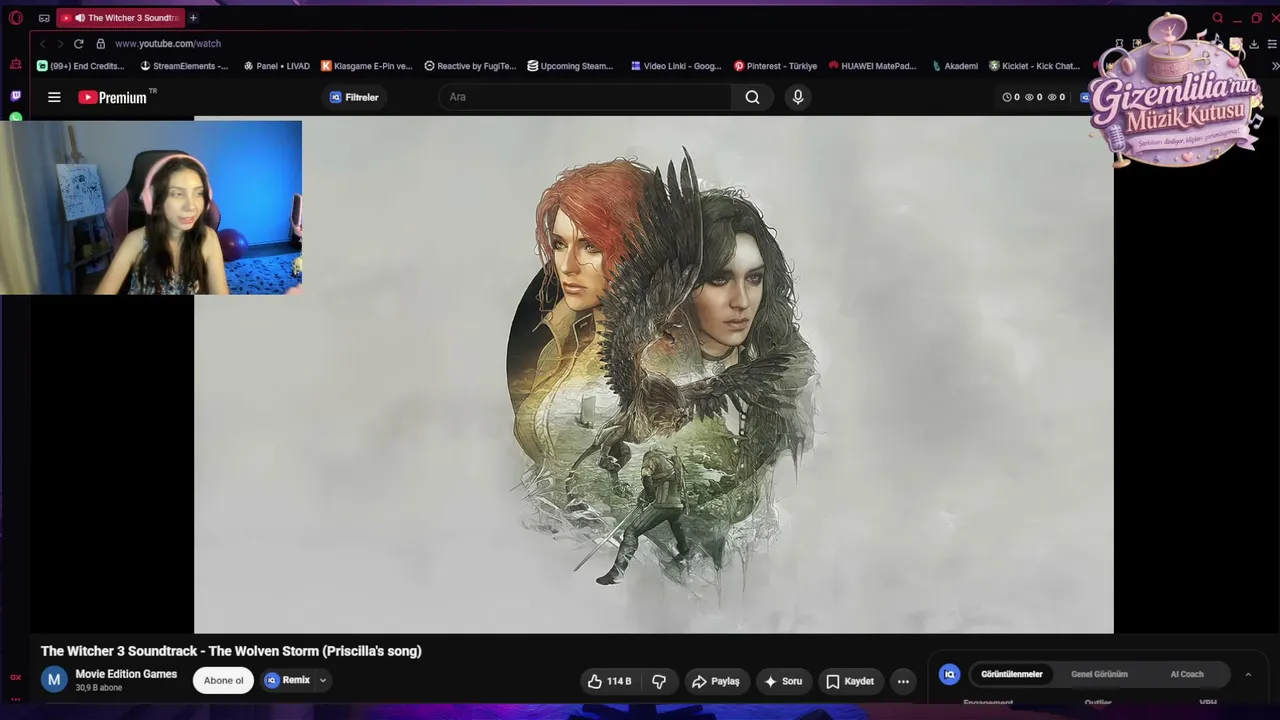This screenshot has width=1280, height=720.
Task: Dislike the video
Action: coord(659,681)
